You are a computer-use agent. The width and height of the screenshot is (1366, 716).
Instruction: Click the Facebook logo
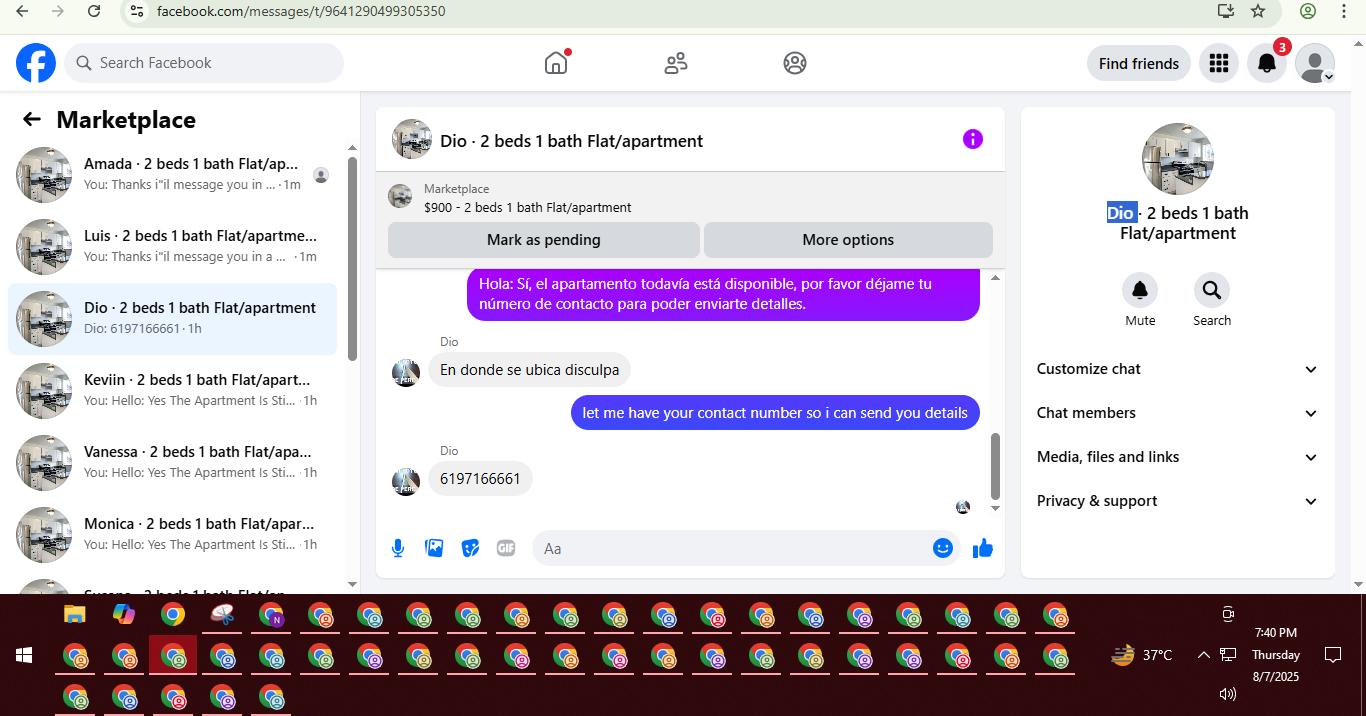[36, 63]
